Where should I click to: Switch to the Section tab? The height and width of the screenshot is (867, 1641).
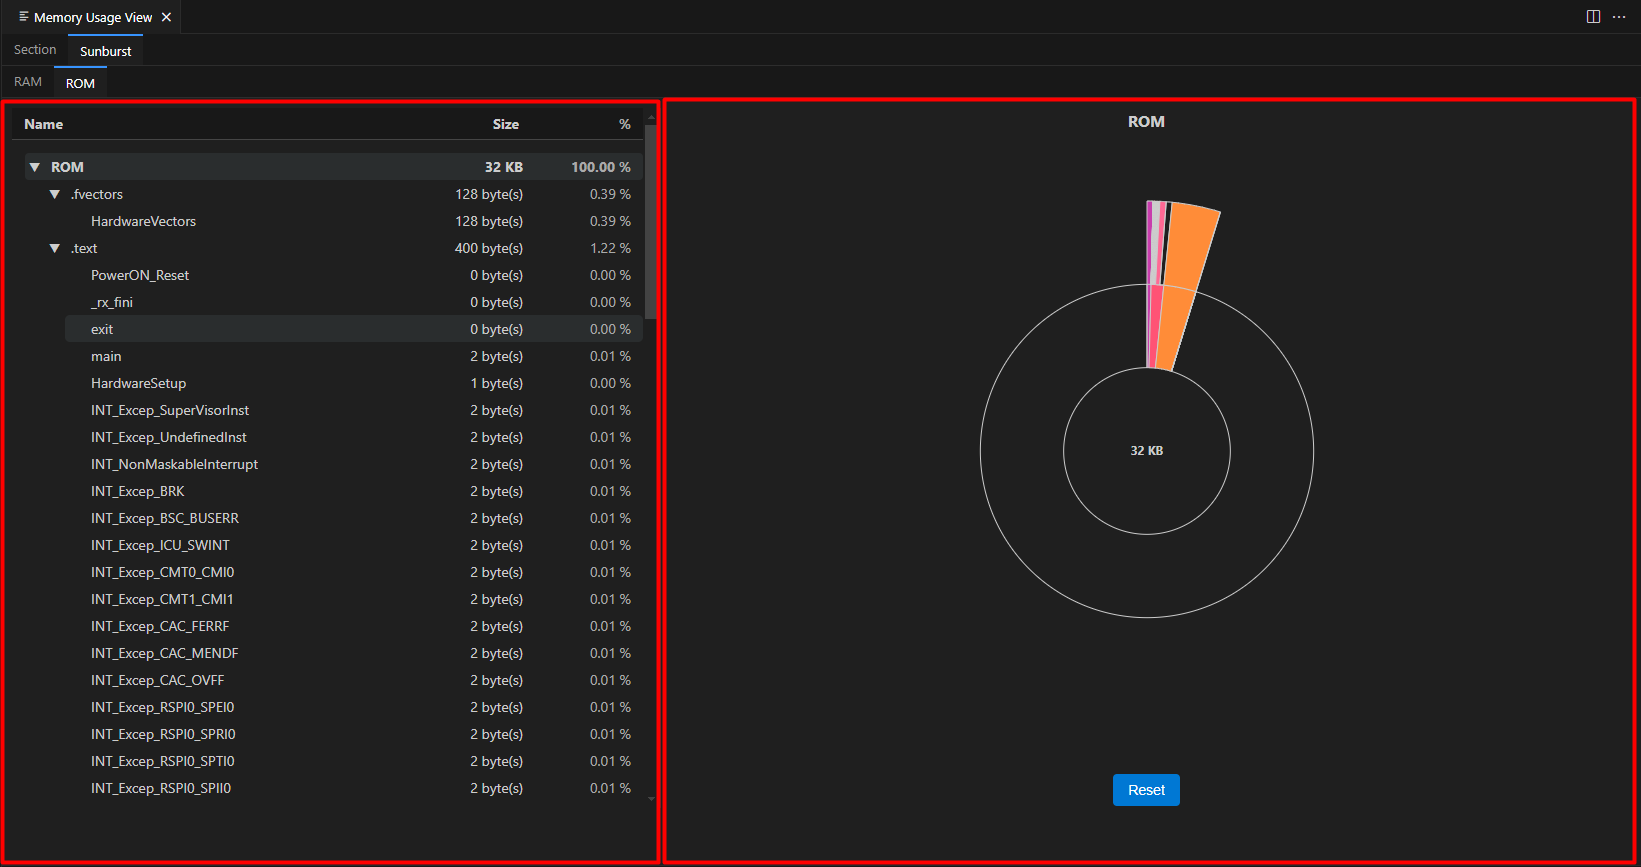35,50
